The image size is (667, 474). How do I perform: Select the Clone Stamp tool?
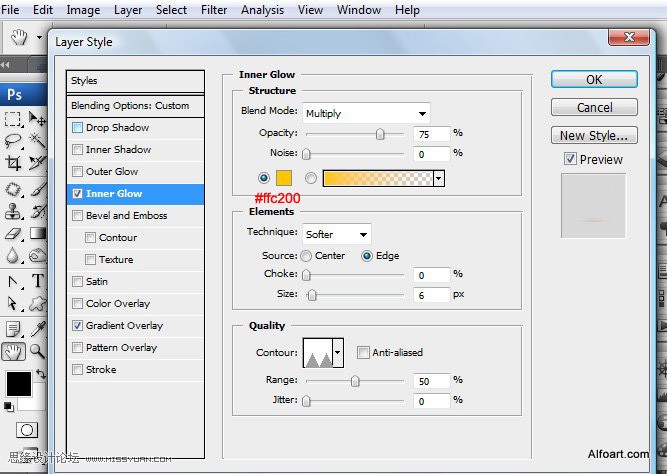13,211
